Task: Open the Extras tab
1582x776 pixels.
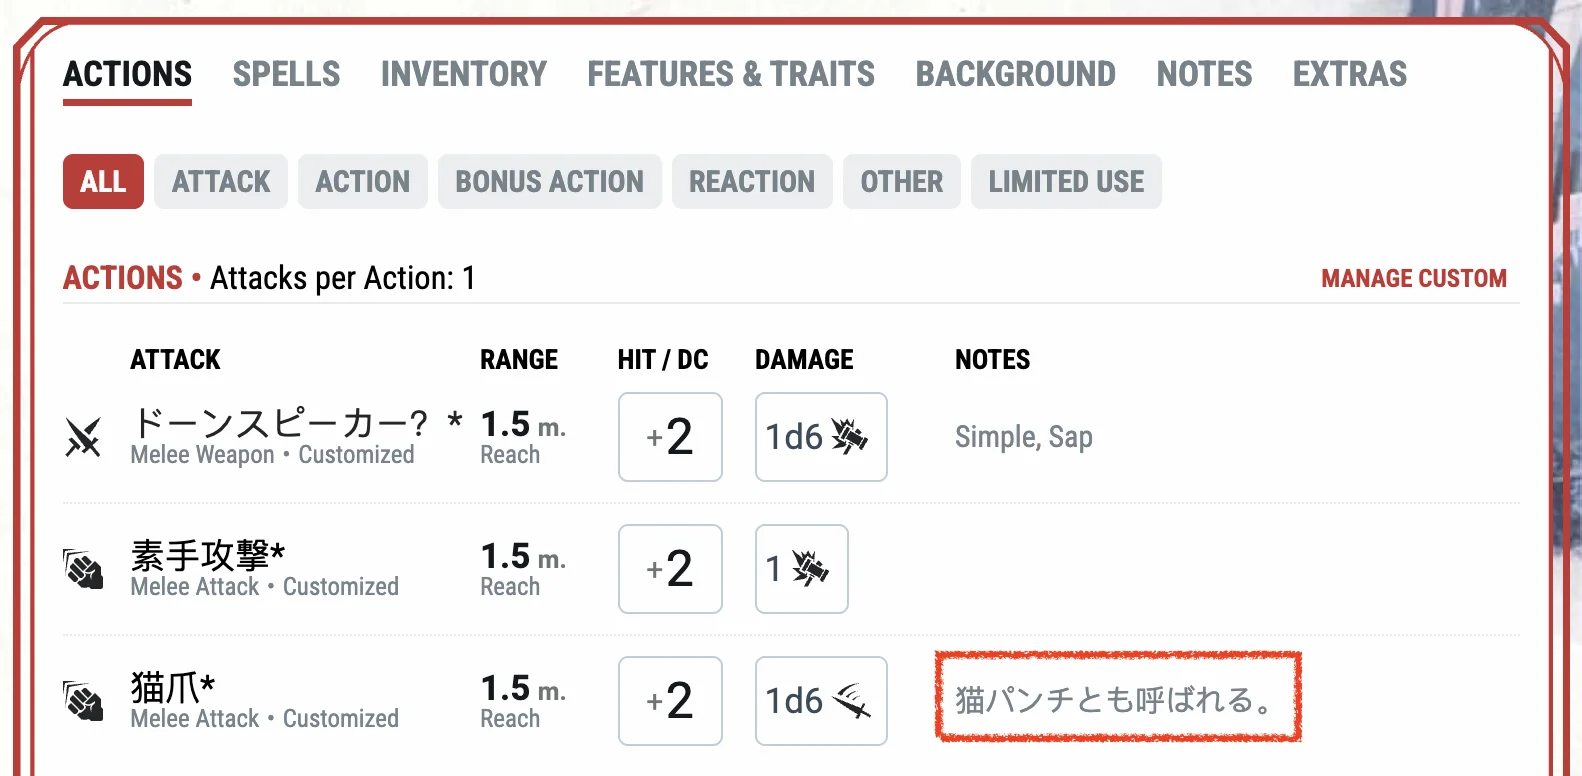Action: [x=1350, y=74]
